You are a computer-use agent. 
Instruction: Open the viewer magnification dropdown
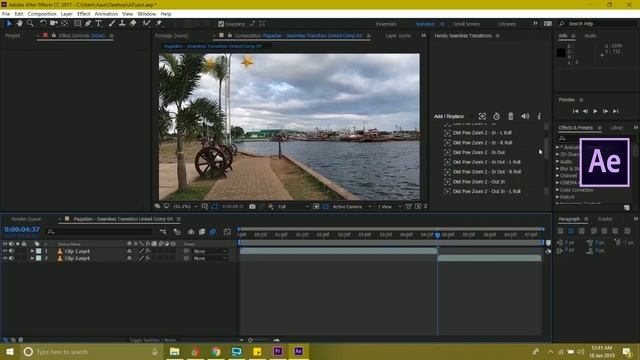186,207
